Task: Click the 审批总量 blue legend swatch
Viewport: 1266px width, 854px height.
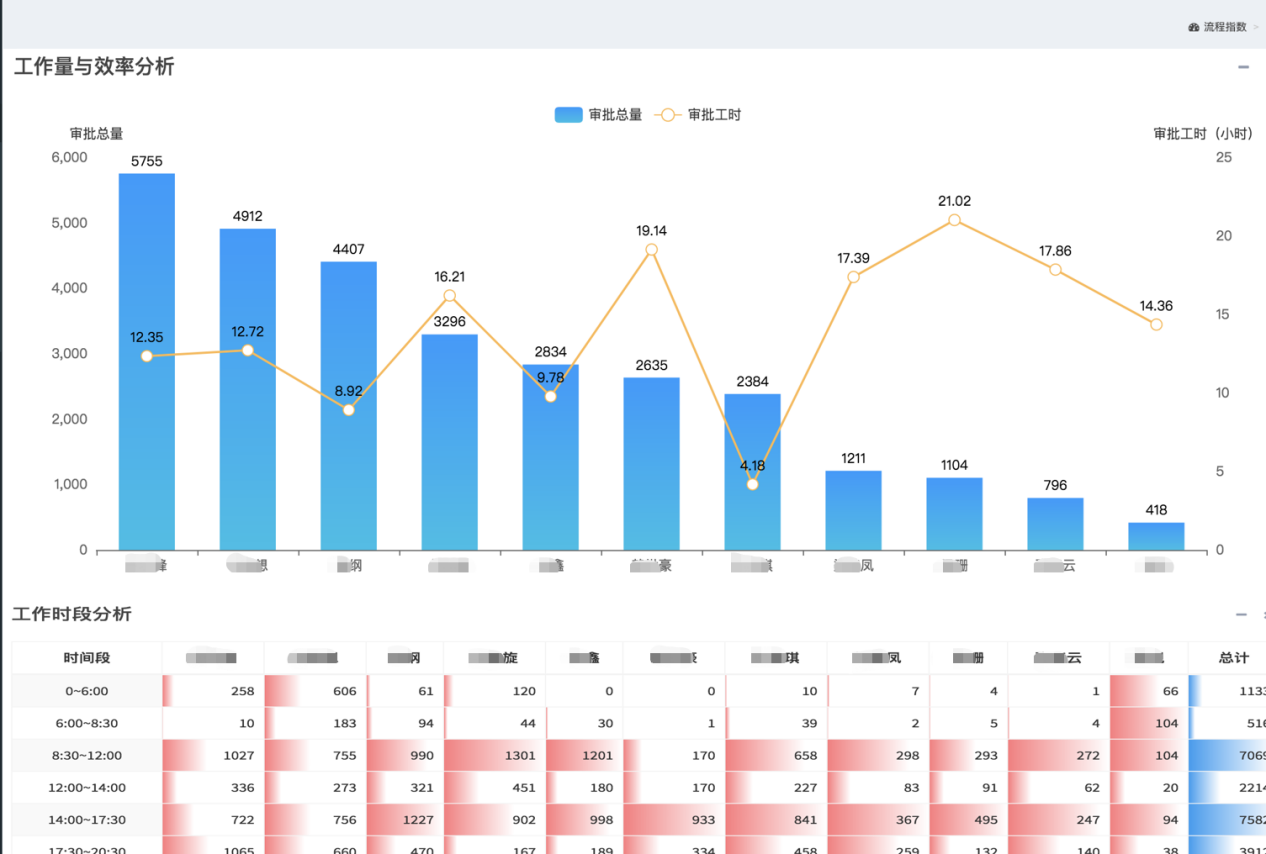Action: (568, 115)
